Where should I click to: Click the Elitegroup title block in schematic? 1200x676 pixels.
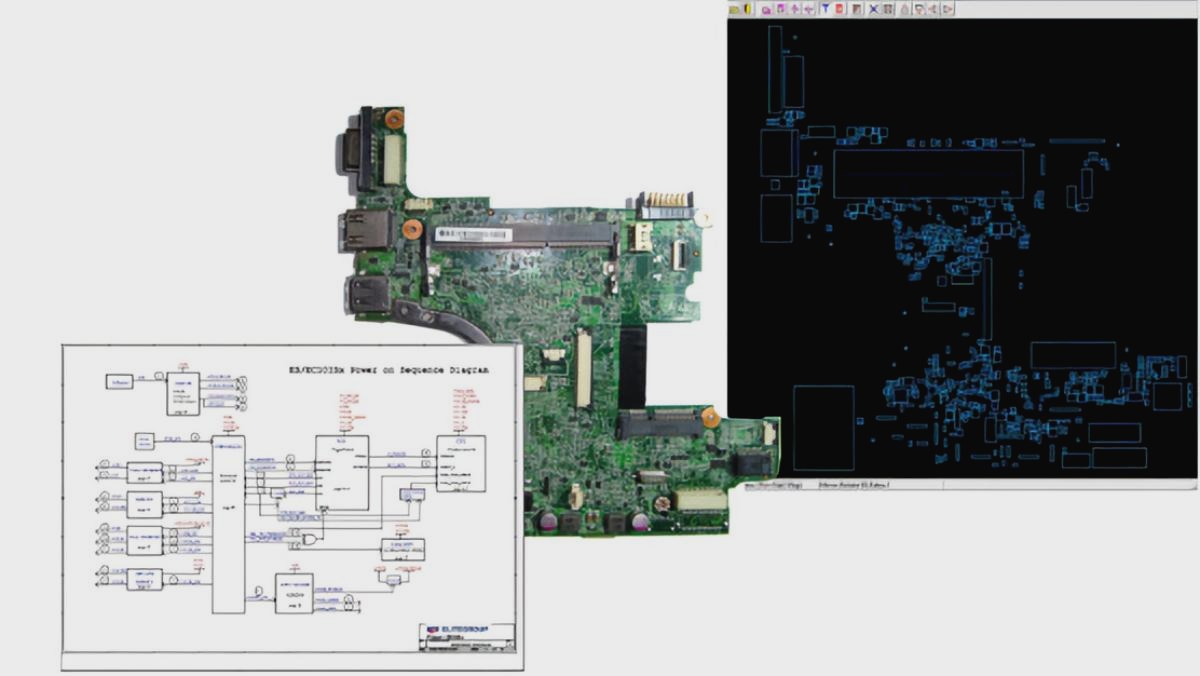tap(466, 634)
